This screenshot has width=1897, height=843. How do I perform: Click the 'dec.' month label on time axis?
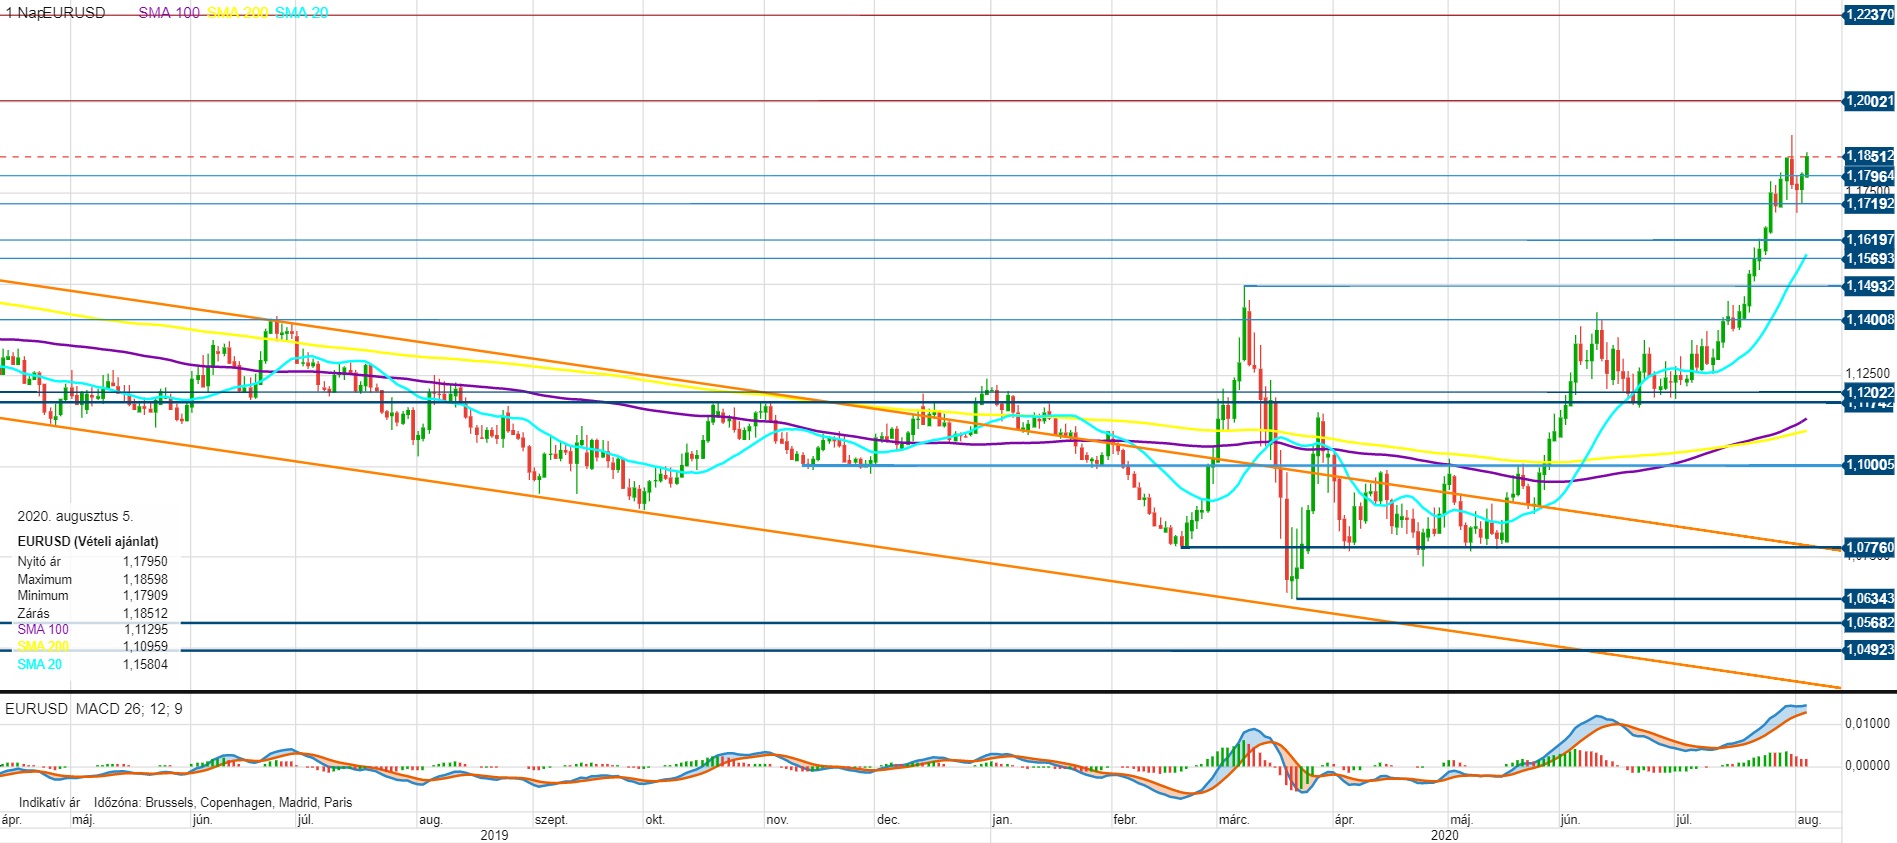[x=888, y=820]
